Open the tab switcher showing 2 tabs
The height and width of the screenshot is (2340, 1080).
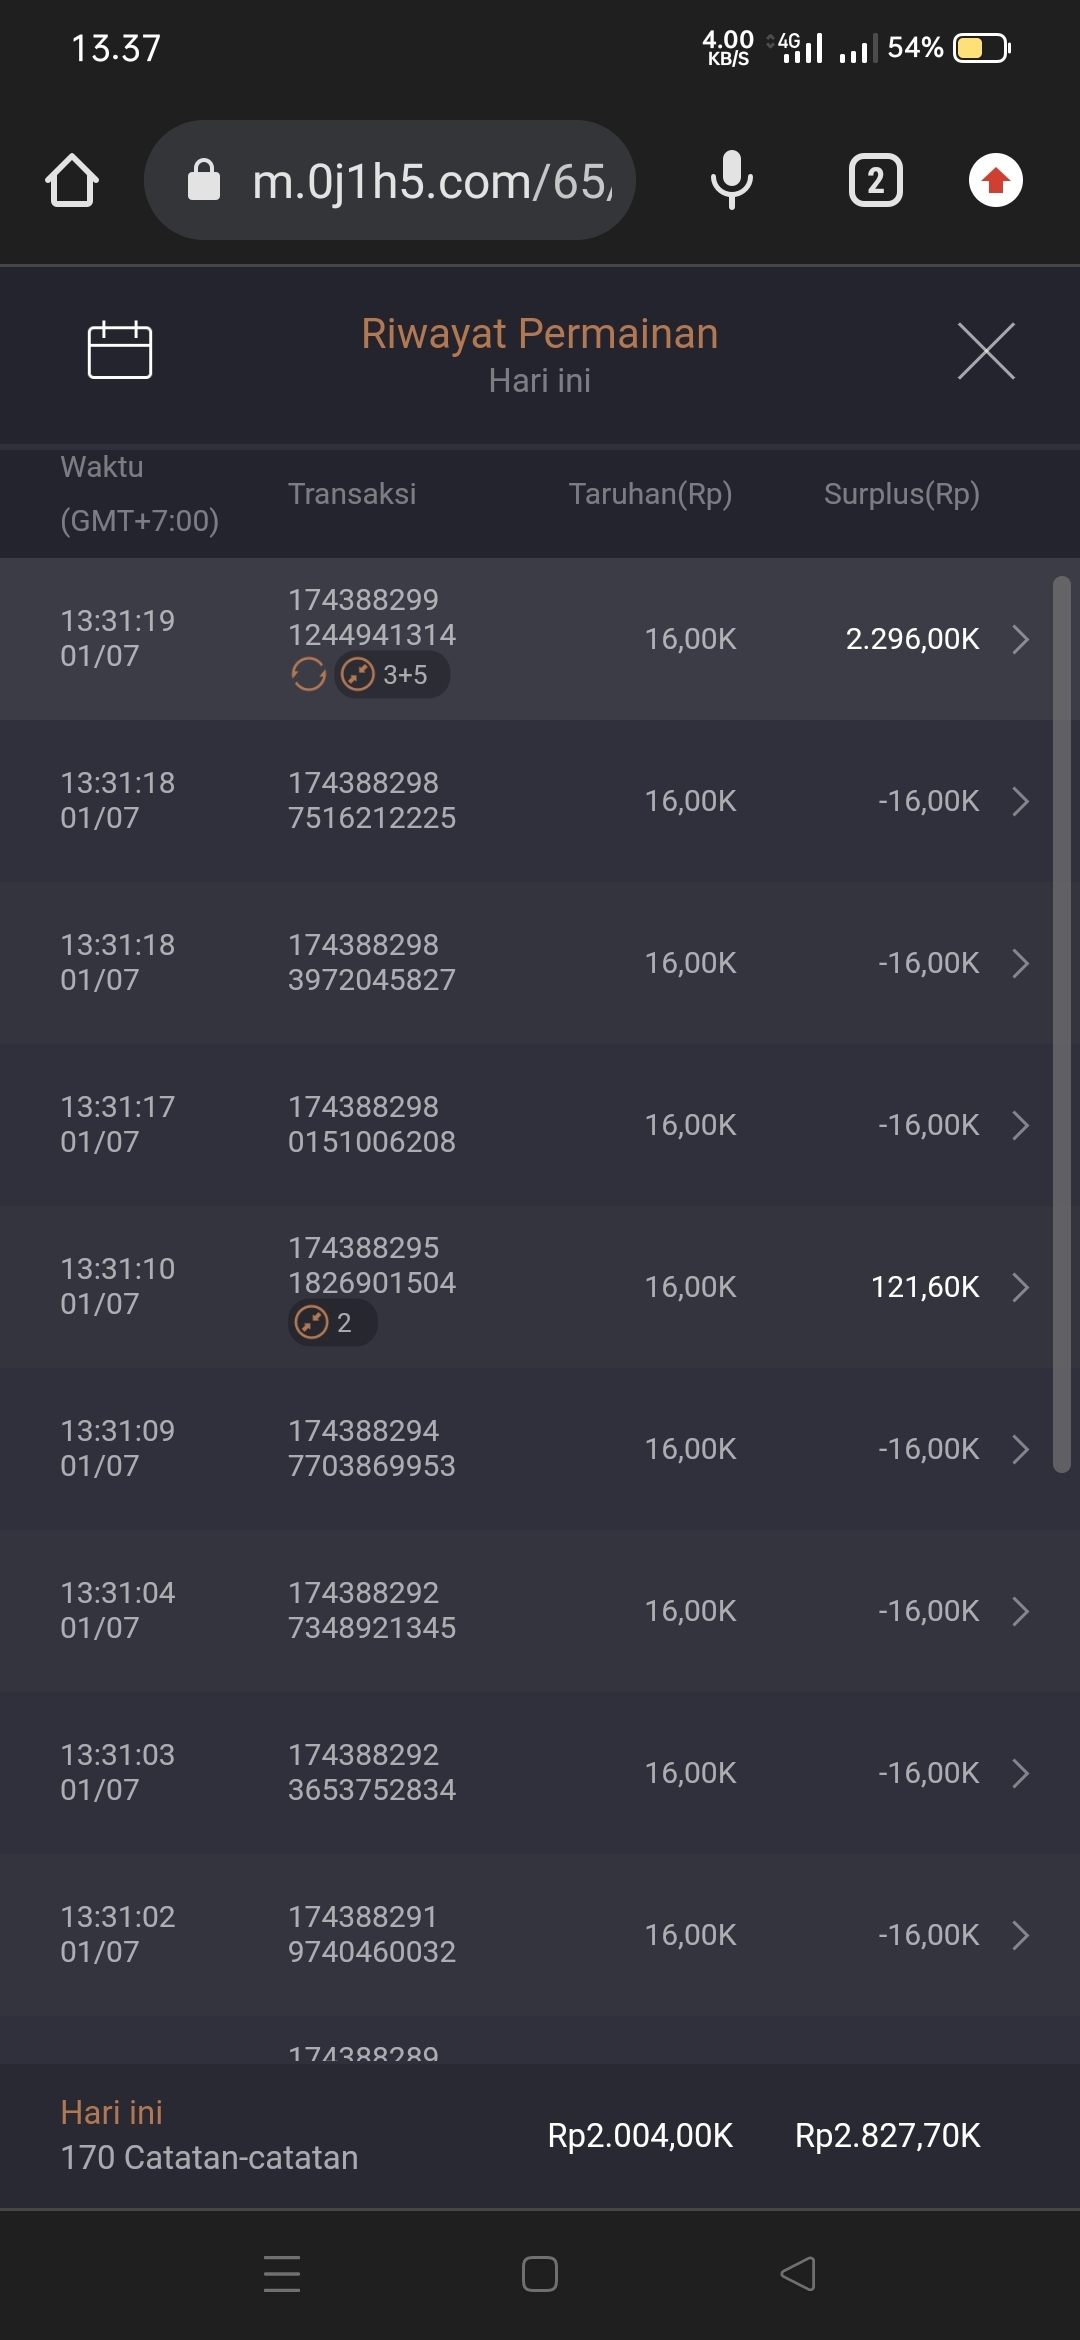[x=875, y=181]
